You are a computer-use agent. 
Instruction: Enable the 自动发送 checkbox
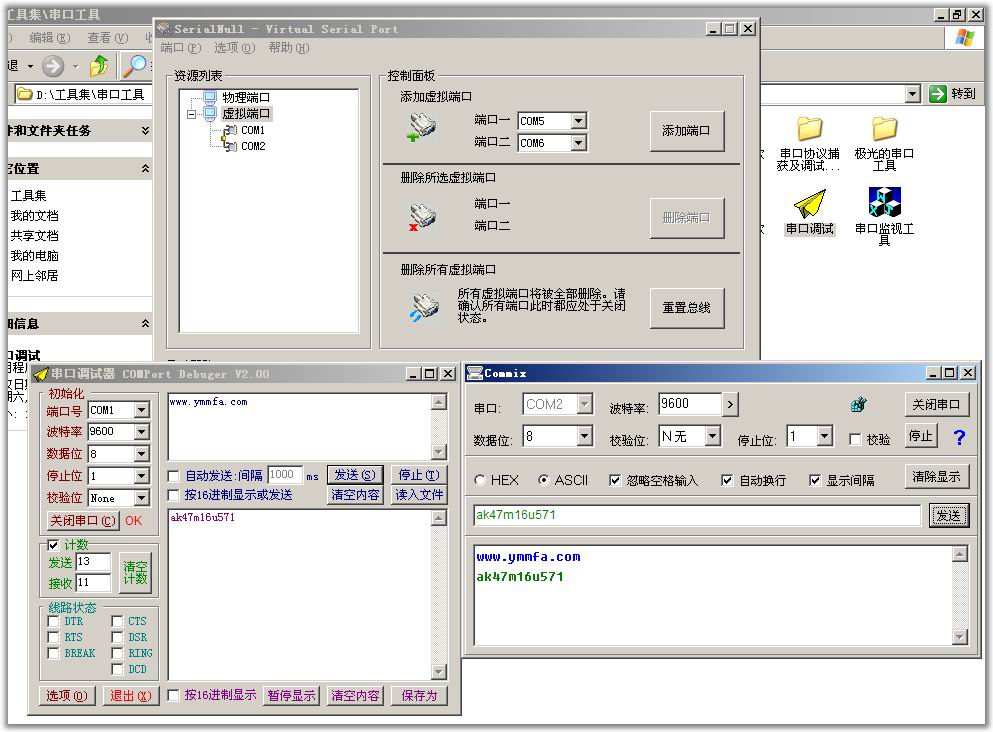pos(175,476)
